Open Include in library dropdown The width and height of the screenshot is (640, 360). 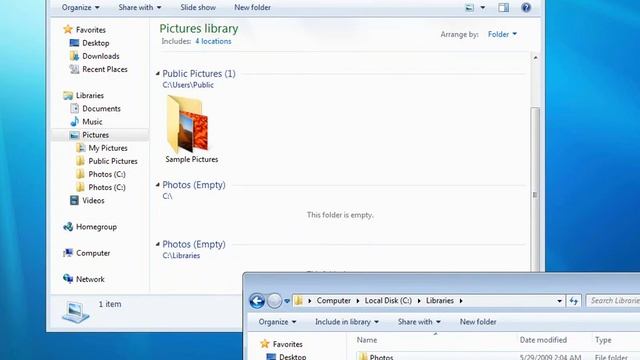[x=347, y=322]
